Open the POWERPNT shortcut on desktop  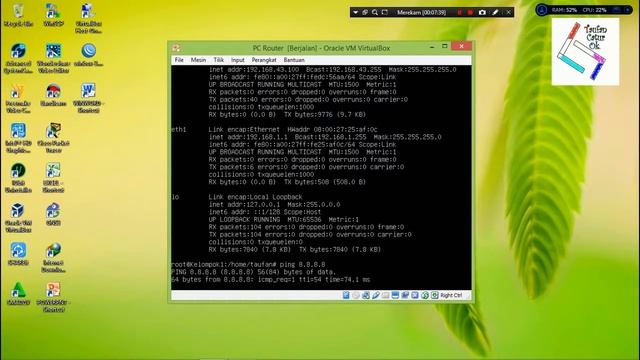click(53, 298)
